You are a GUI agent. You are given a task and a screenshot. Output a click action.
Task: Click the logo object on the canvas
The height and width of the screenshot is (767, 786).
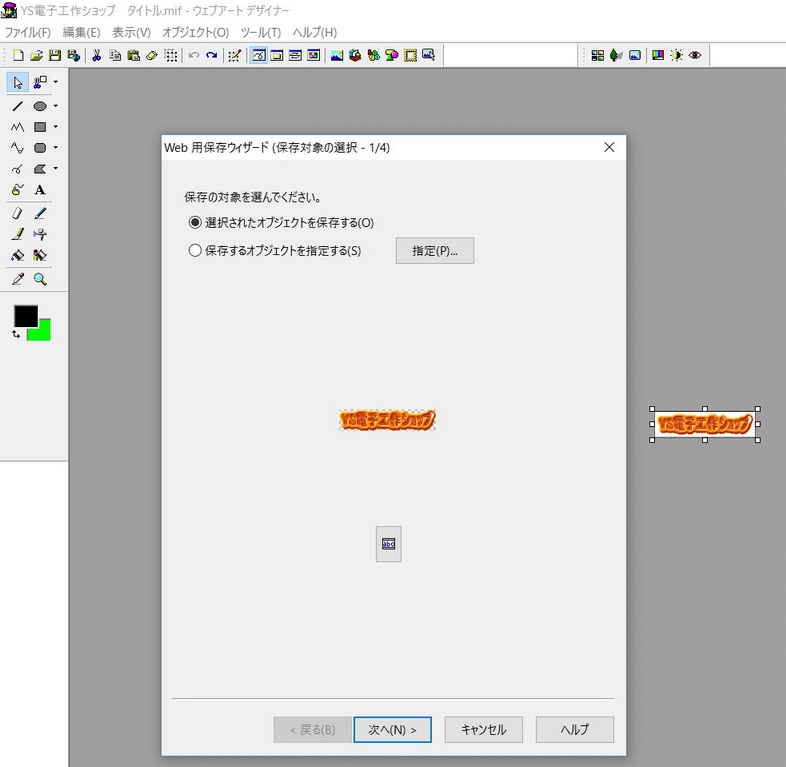click(x=704, y=425)
